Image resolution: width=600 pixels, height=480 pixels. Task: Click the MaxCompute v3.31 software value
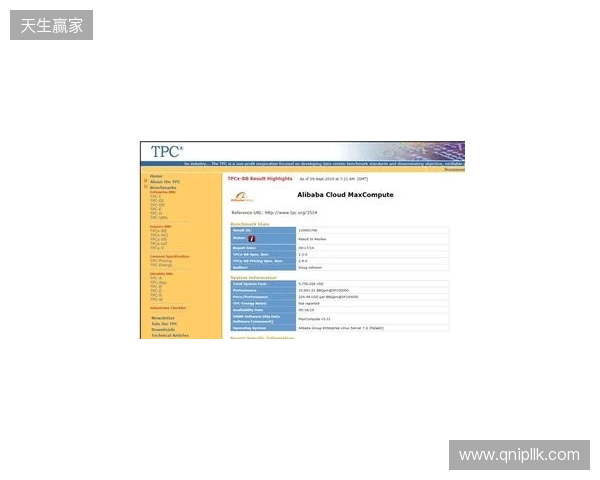(x=315, y=319)
